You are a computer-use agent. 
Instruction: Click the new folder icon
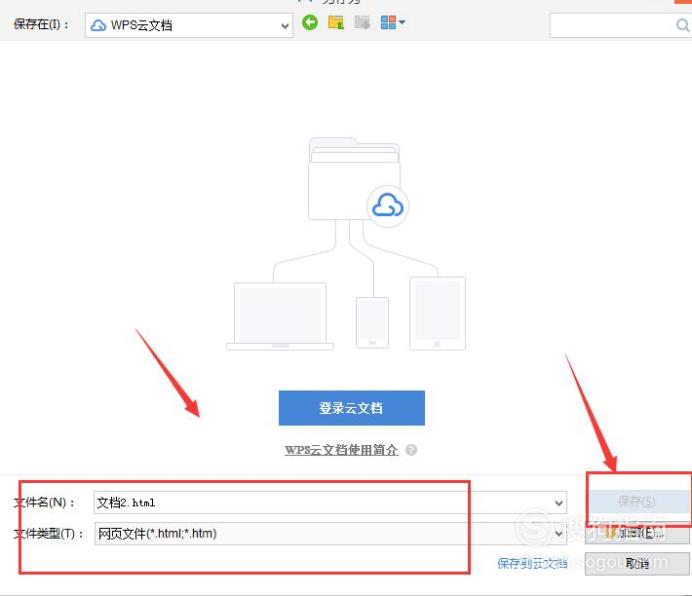coord(362,23)
